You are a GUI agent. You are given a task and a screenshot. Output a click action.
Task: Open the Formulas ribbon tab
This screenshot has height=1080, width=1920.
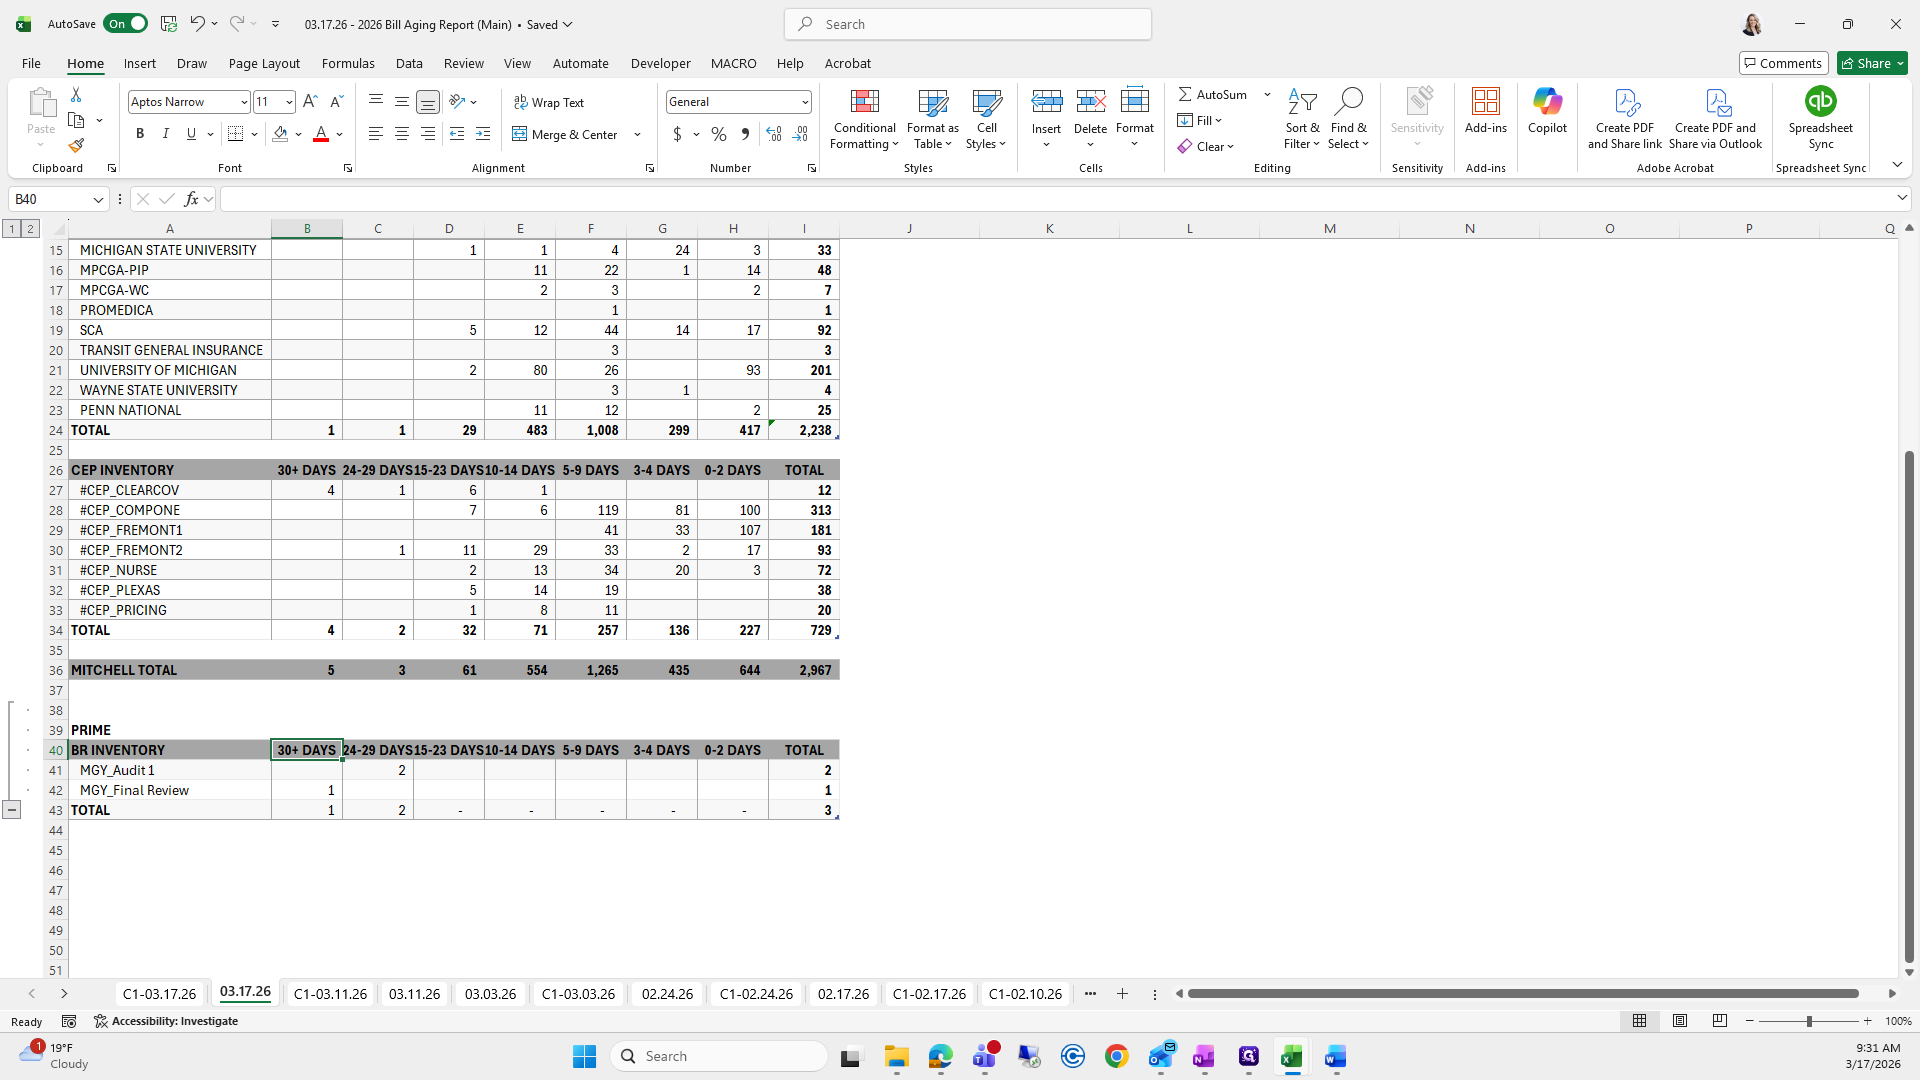(x=348, y=63)
